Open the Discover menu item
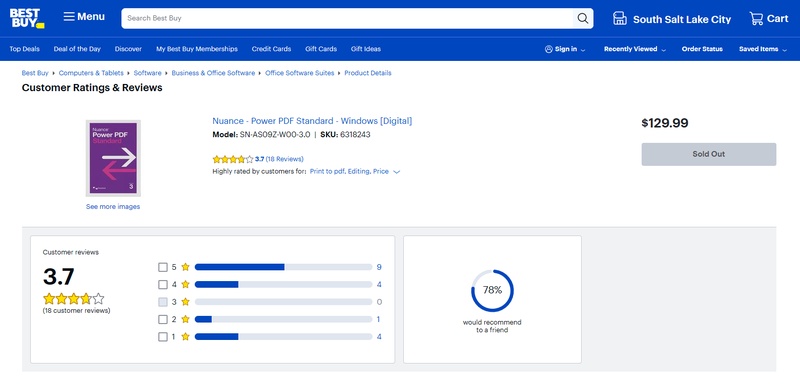Viewport: 800px width, 385px height. tap(128, 49)
